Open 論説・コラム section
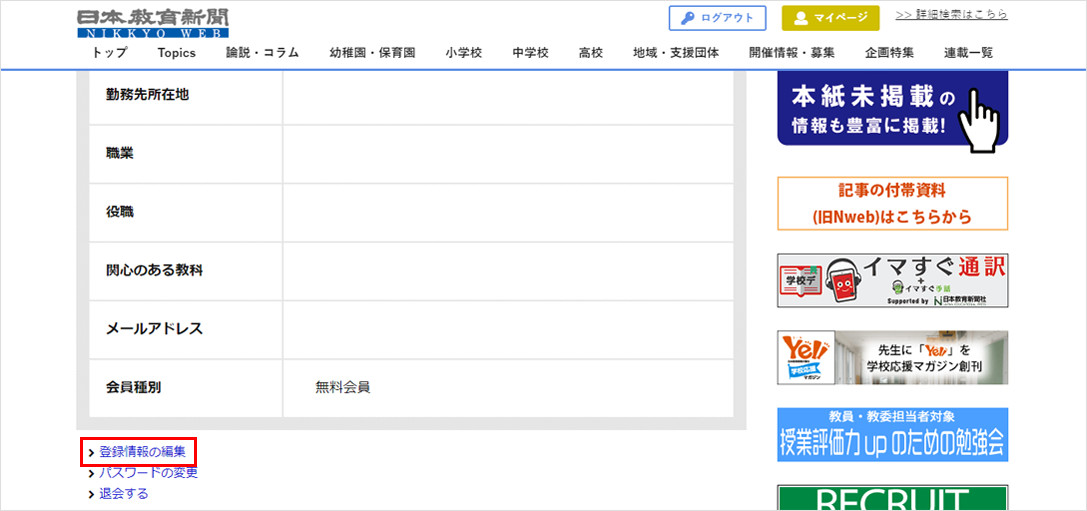 tap(263, 53)
